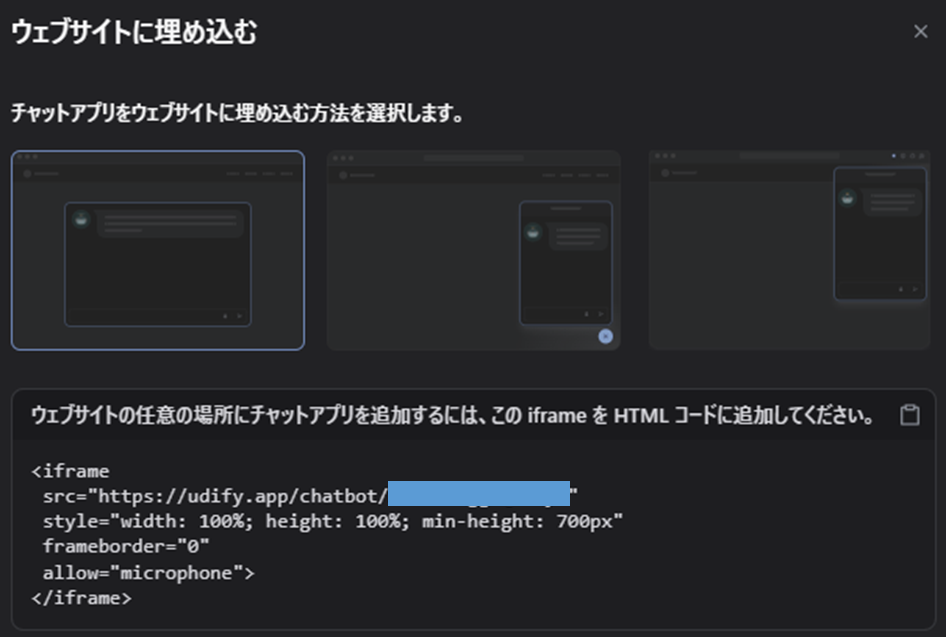Click the bot avatar in first preview
Image resolution: width=946 pixels, height=637 pixels.
[x=82, y=220]
